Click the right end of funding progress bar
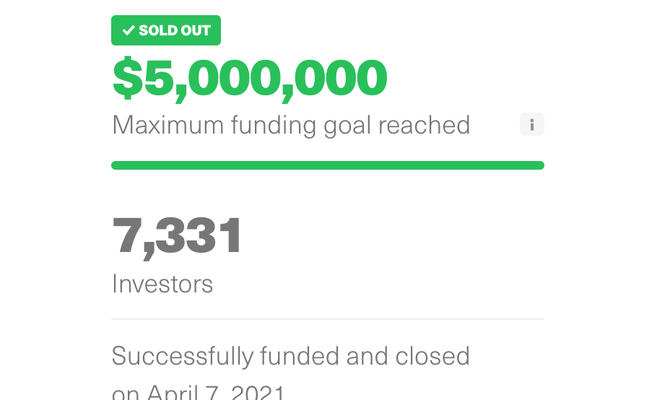The width and height of the screenshot is (670, 400). 539,165
